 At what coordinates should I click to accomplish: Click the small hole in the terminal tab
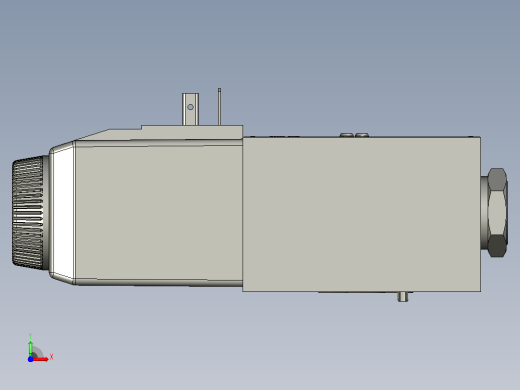[x=190, y=107]
